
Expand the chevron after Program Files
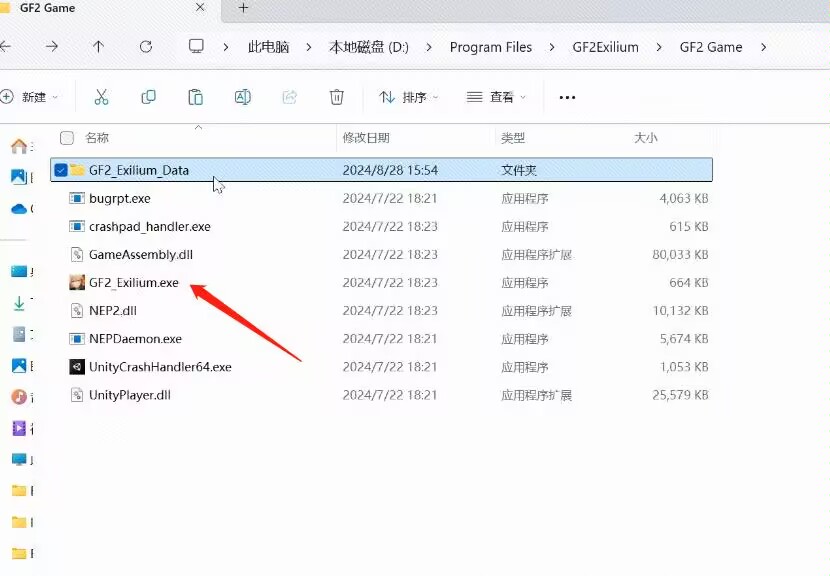552,47
